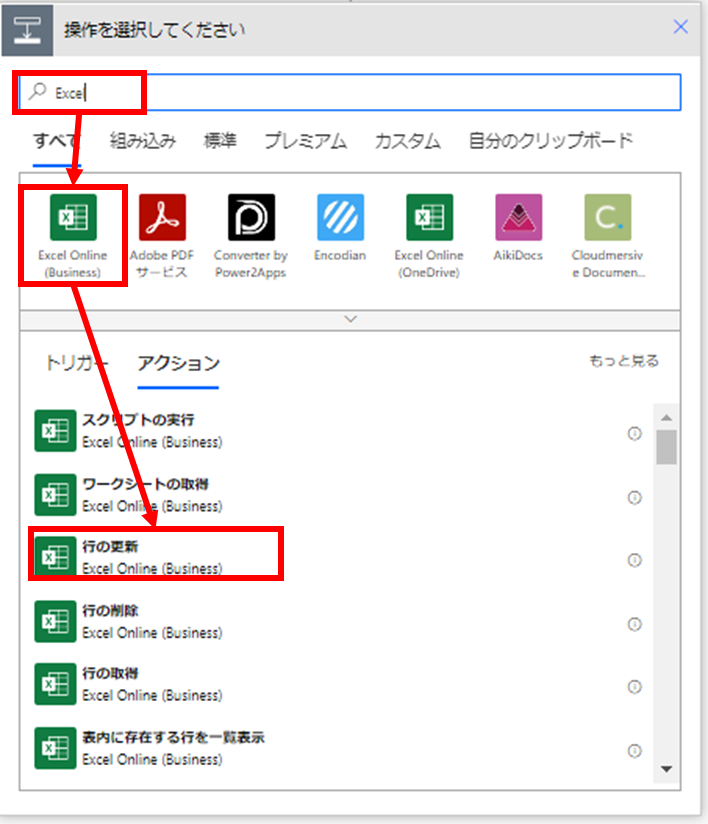Show info for 表内に存在する行を一覧表示 action
Viewport: 708px width, 824px height.
(x=634, y=750)
